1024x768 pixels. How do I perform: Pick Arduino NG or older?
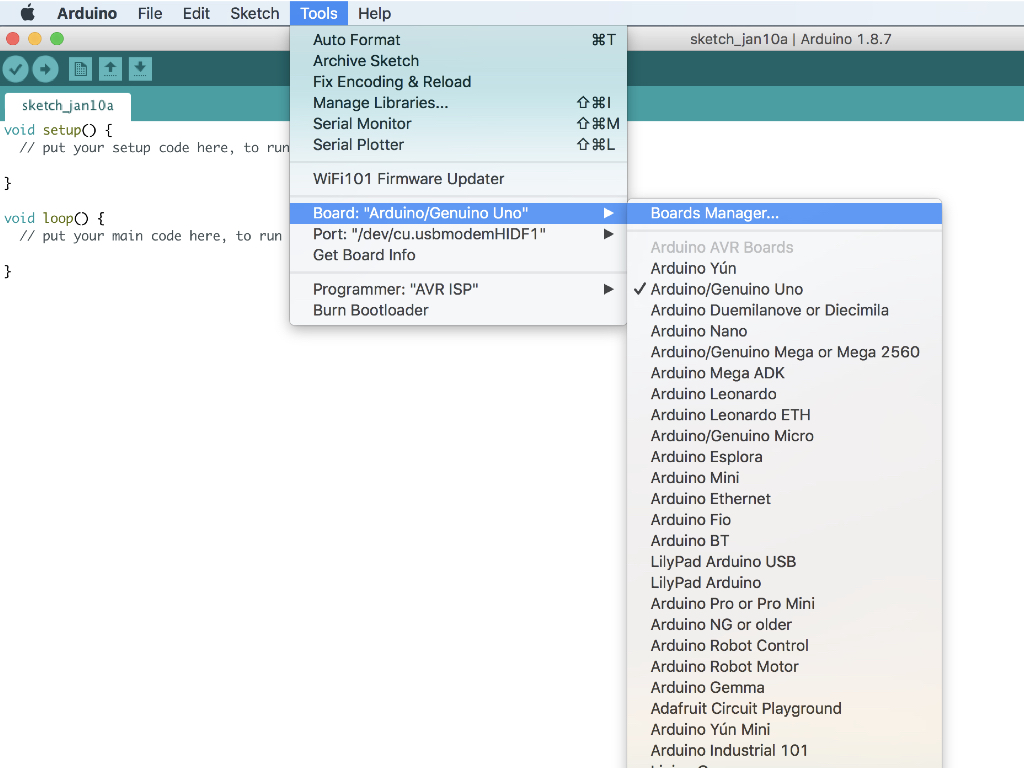tap(784, 624)
